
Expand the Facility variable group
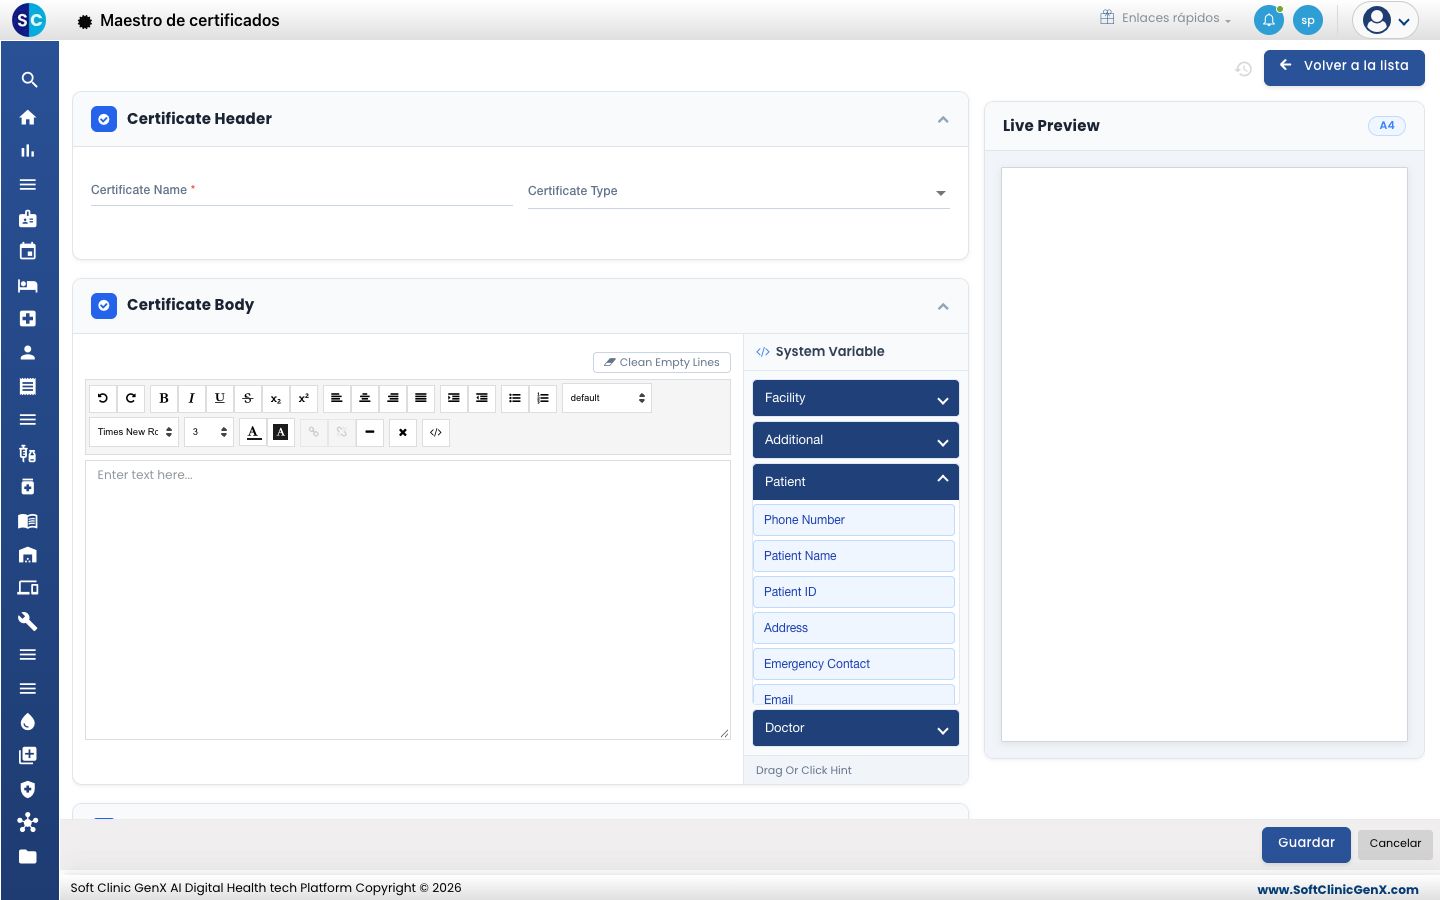click(856, 398)
